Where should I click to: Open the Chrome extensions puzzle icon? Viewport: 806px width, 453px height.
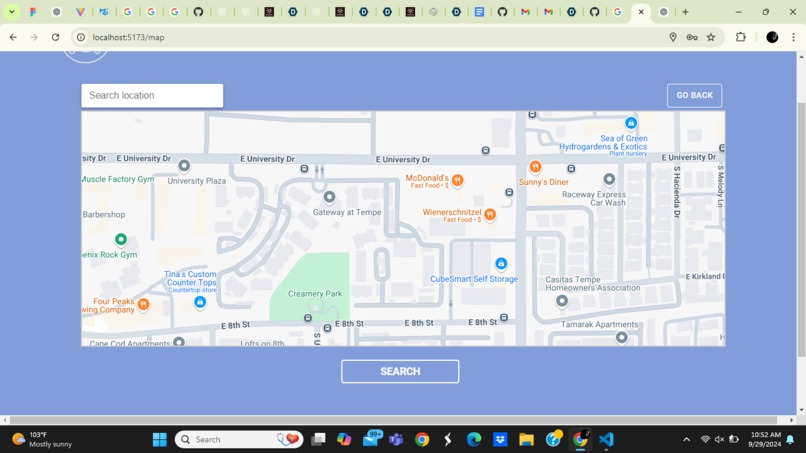[741, 37]
